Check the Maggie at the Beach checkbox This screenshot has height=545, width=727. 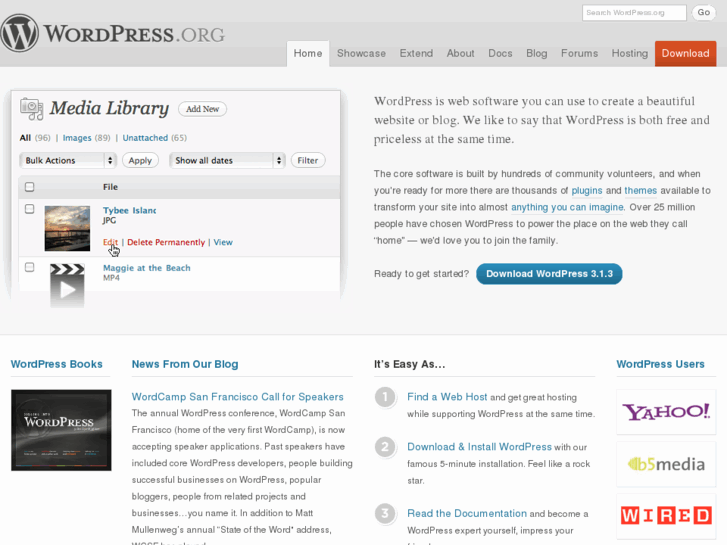point(30,267)
